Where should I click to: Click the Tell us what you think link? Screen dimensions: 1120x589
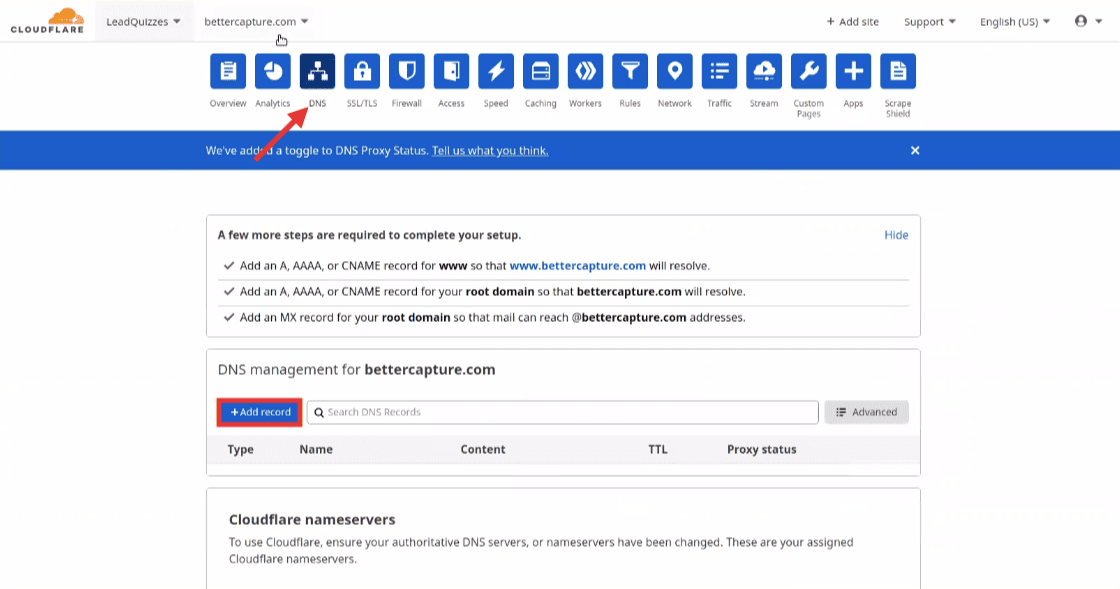coord(490,151)
